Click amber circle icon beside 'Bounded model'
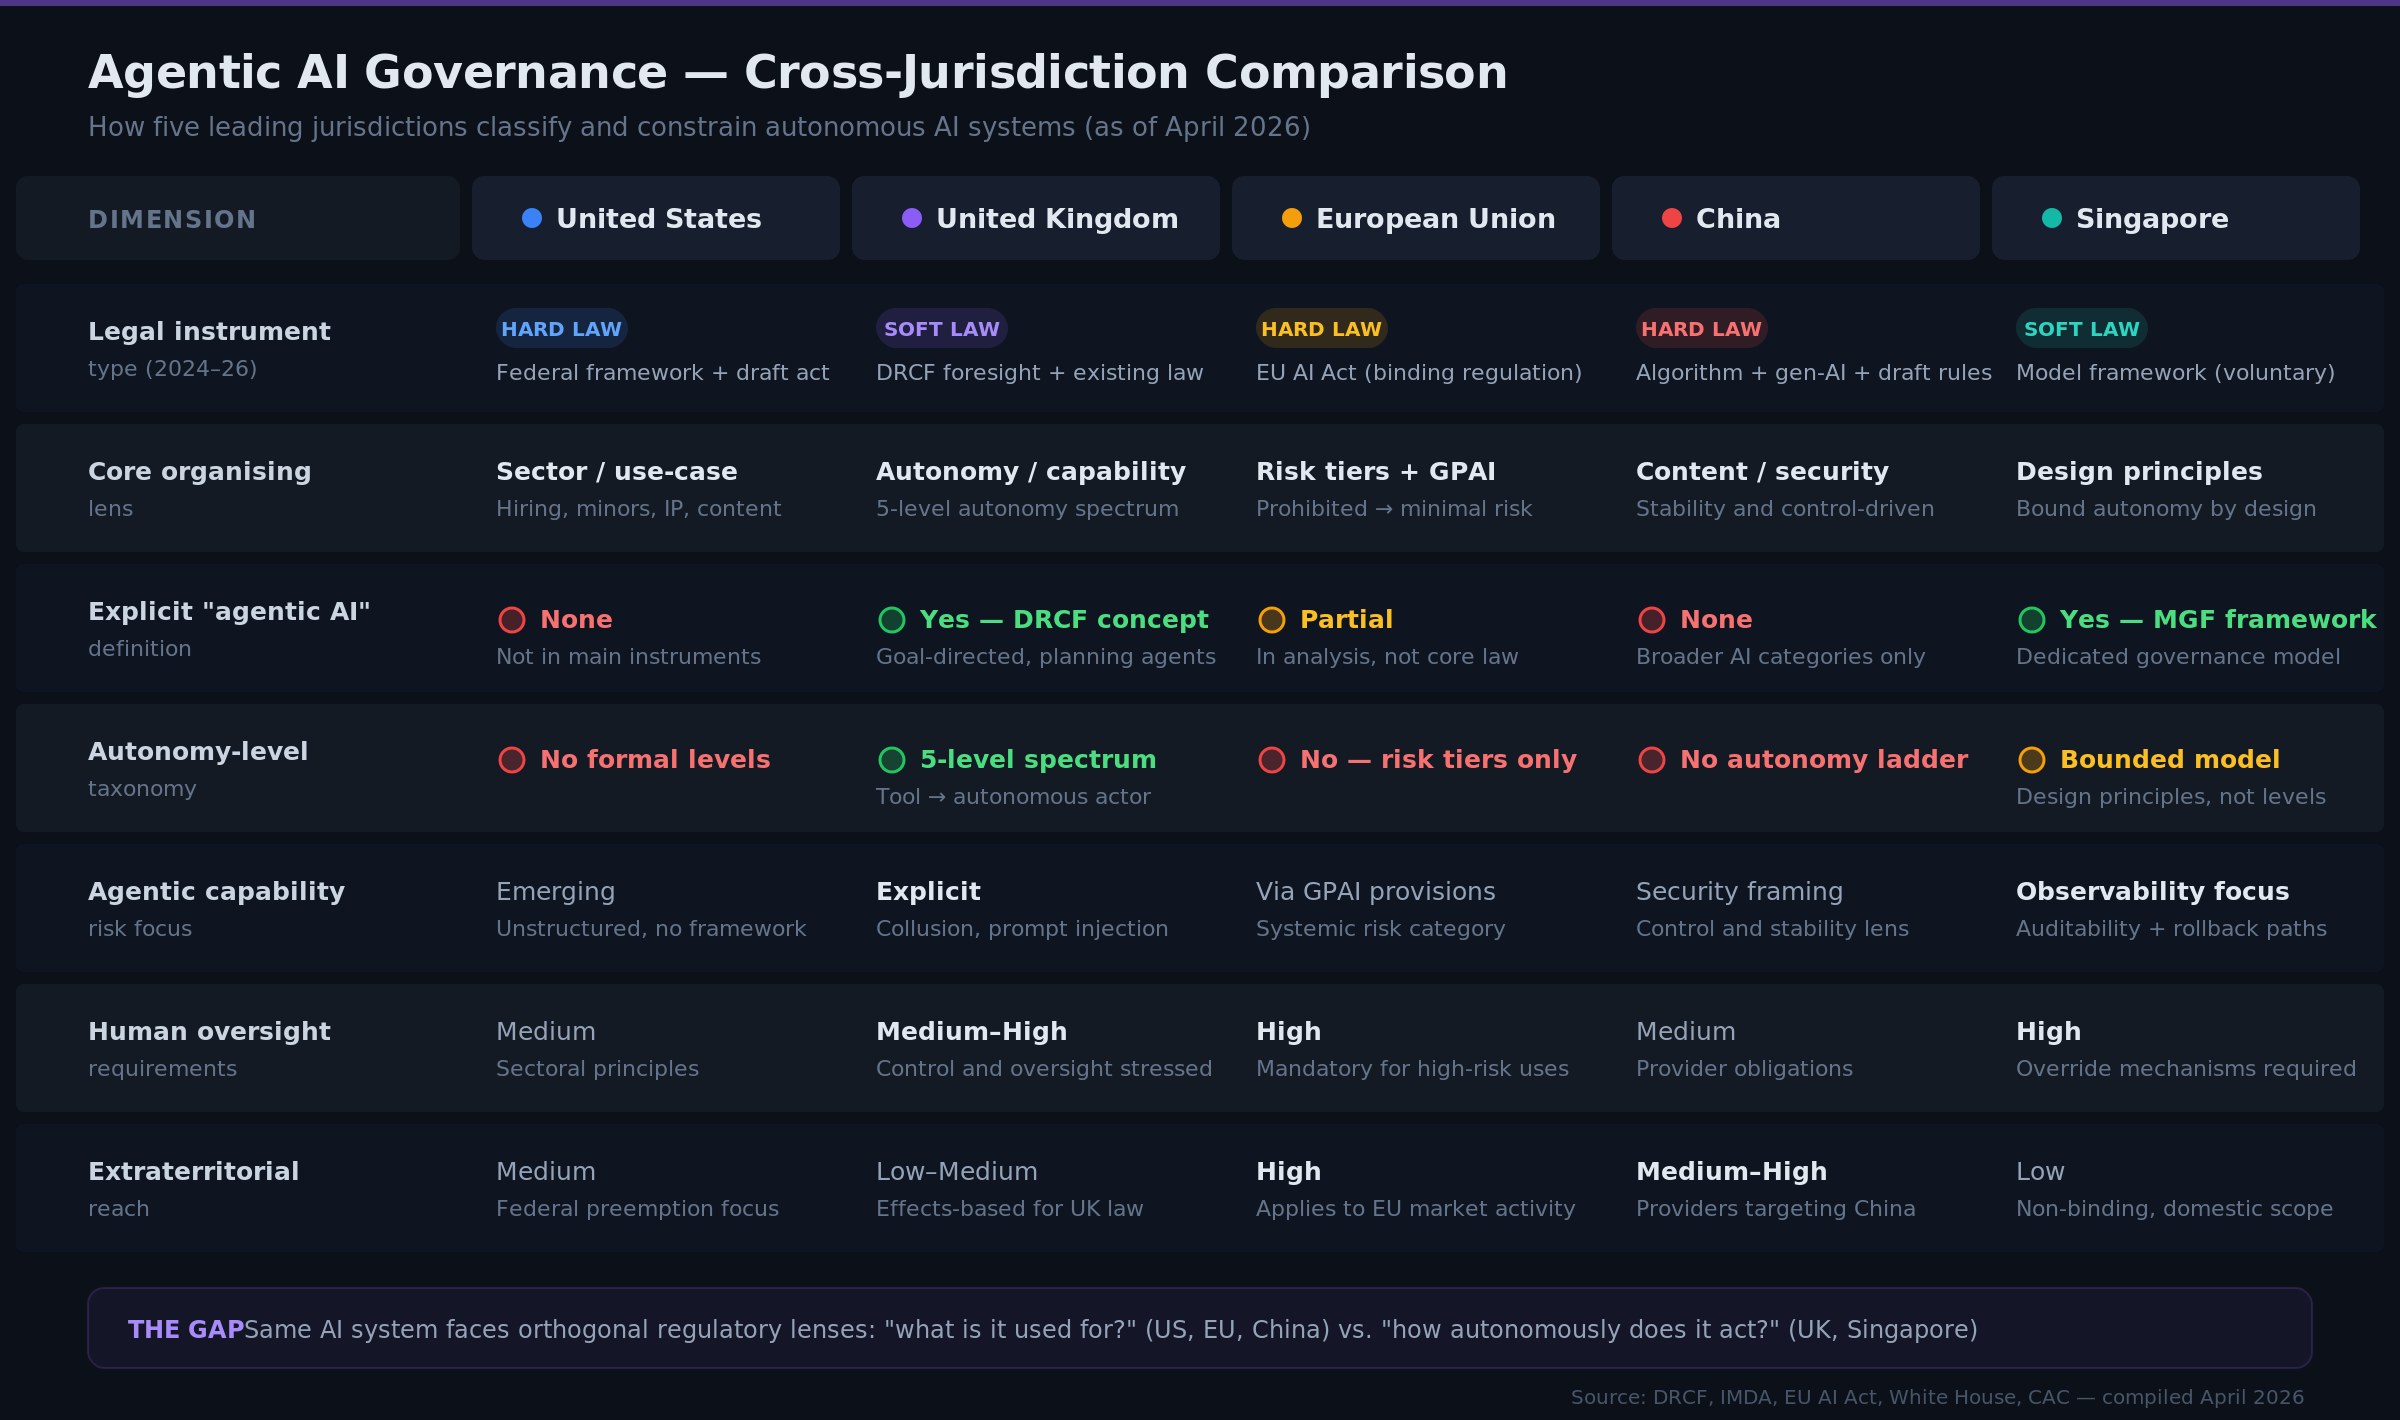 pos(2032,760)
